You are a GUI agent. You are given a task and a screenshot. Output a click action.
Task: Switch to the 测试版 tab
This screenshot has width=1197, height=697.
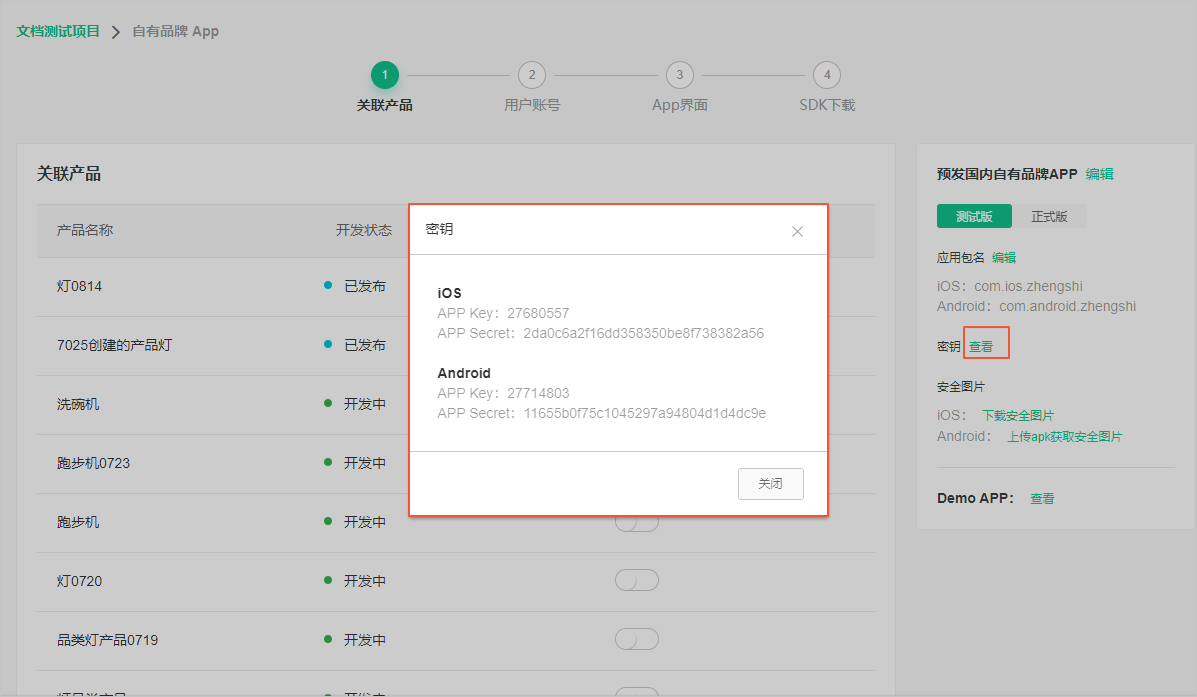coord(974,216)
